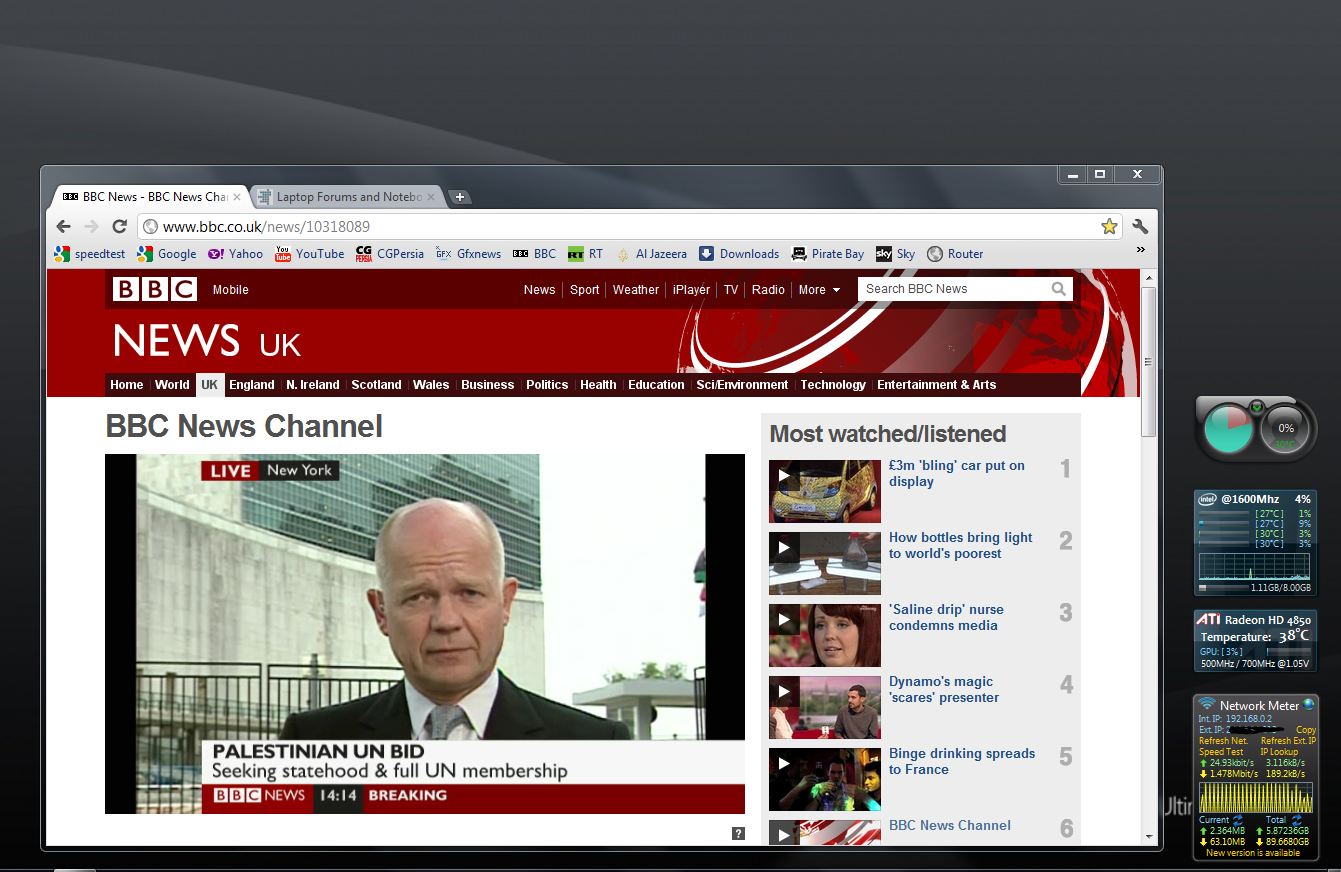Open the BBC bookmark in the bookmarks bar
The height and width of the screenshot is (872, 1341).
click(534, 254)
